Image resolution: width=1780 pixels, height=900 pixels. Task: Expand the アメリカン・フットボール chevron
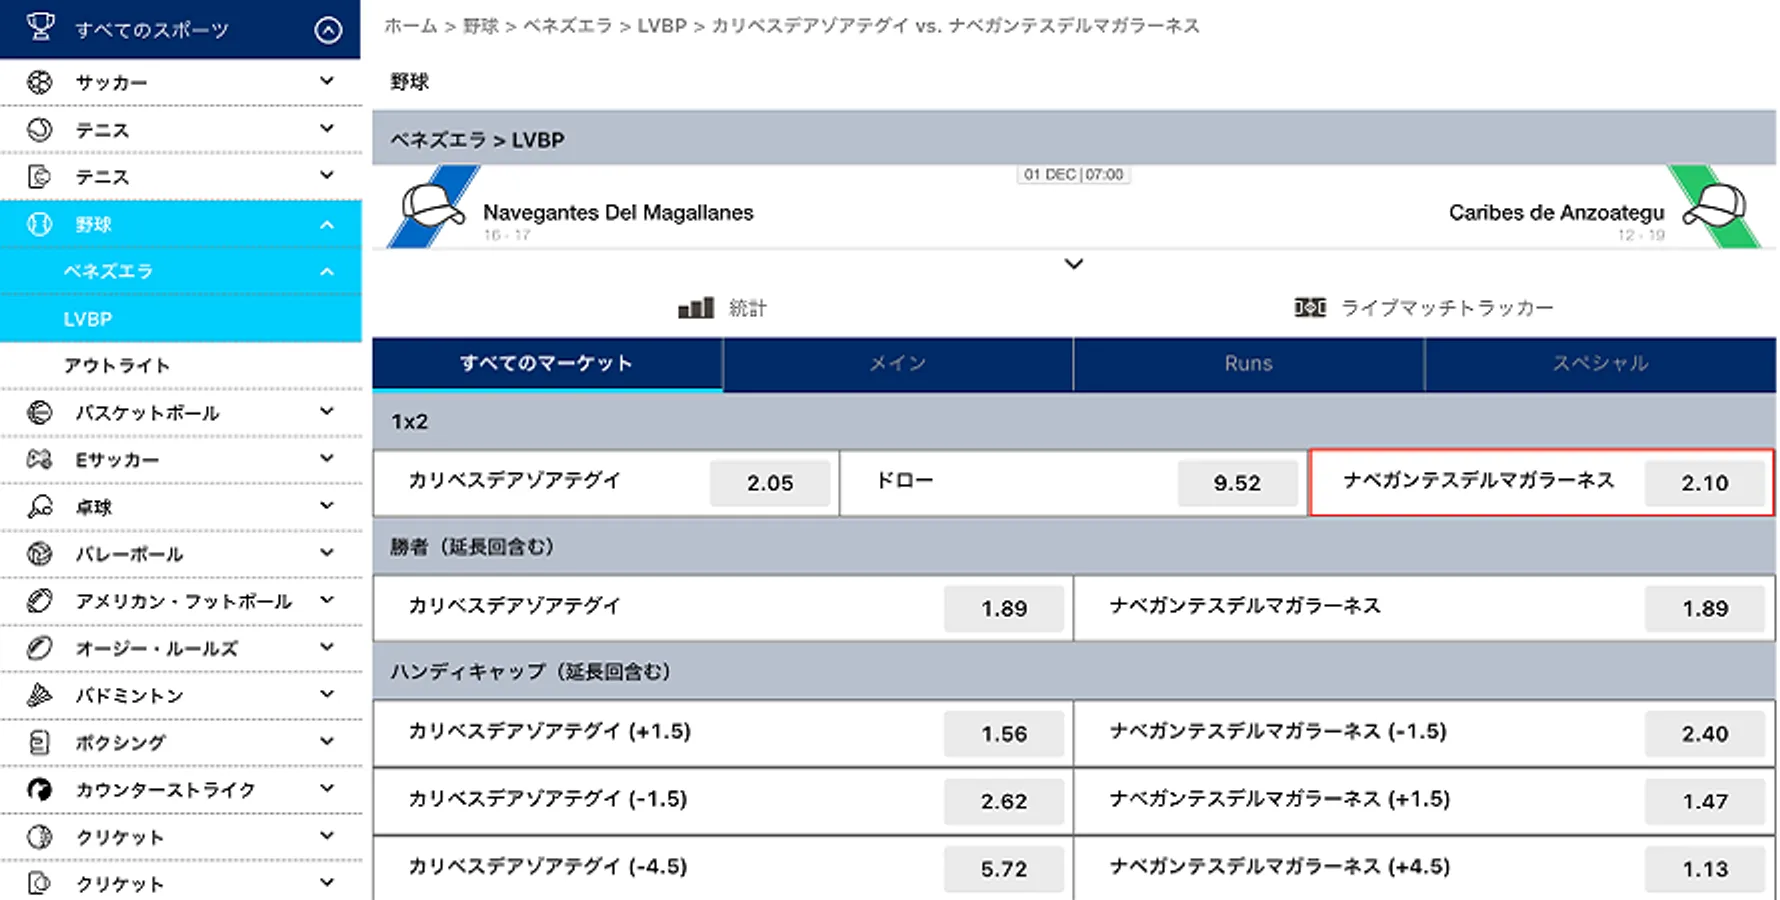coord(327,599)
